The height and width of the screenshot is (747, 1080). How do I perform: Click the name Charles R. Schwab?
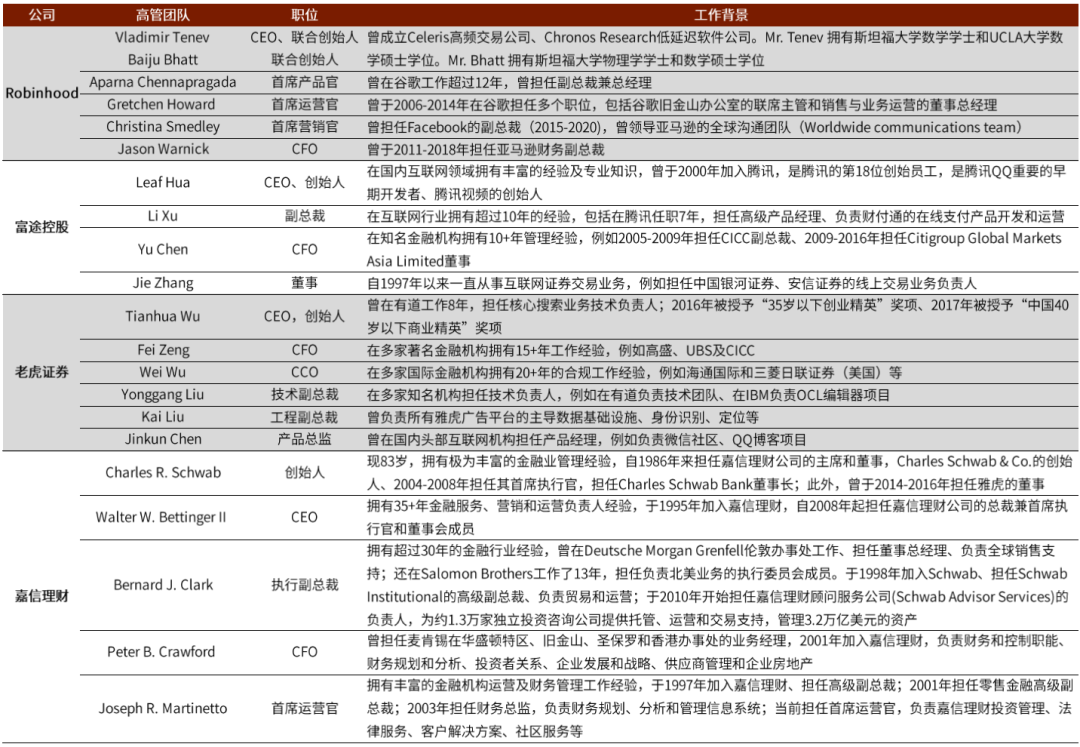coord(163,472)
